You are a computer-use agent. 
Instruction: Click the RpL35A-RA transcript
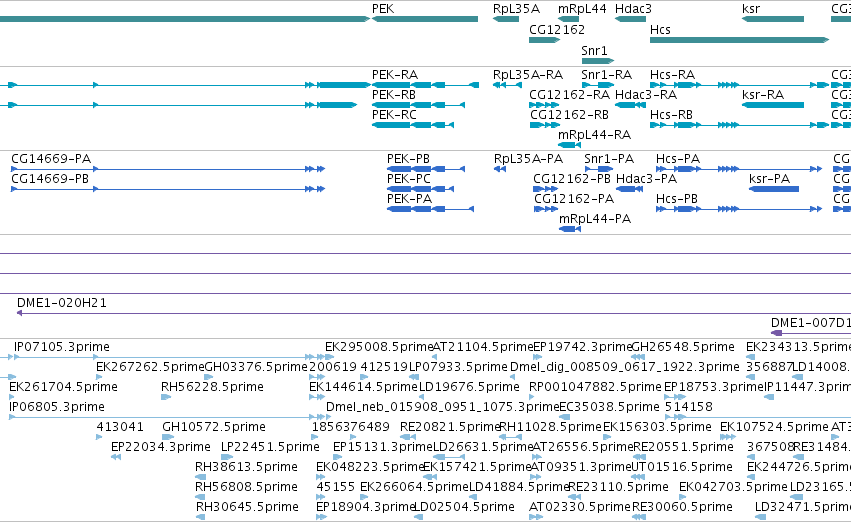tap(506, 85)
